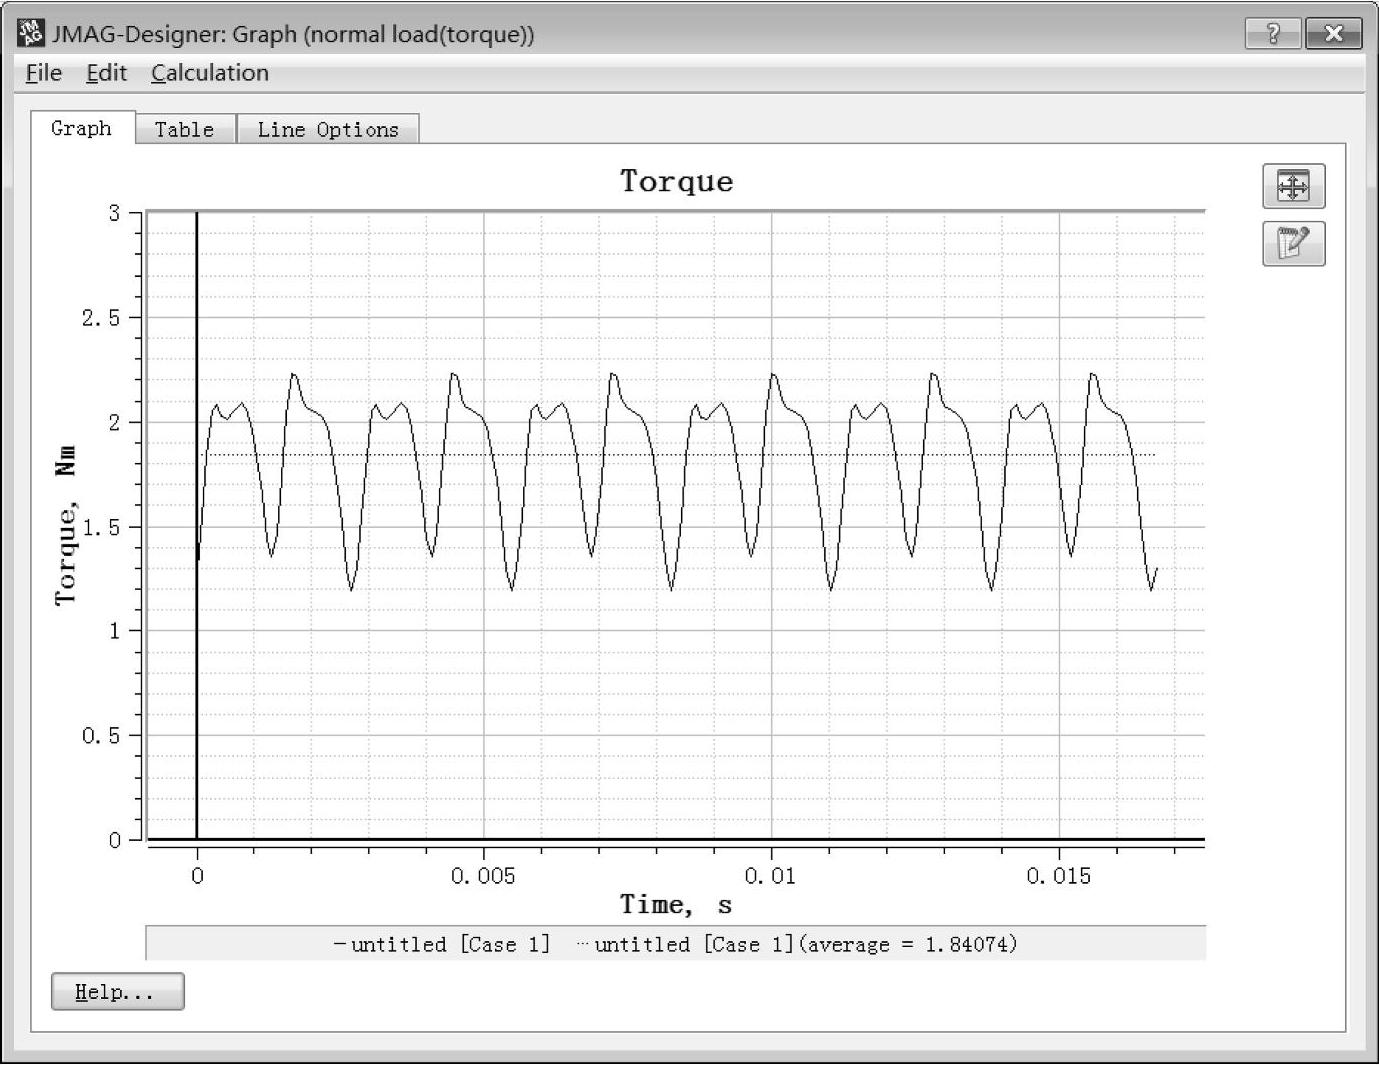Open the Calculation menu
The height and width of the screenshot is (1065, 1379).
(210, 73)
